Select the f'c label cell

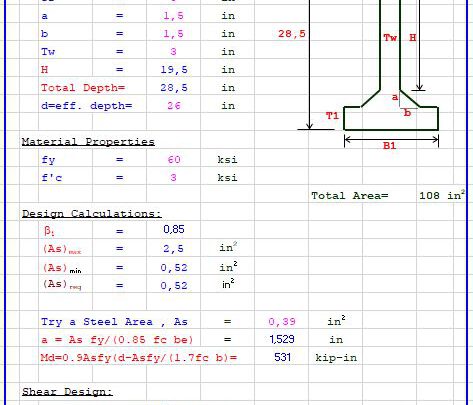point(52,178)
